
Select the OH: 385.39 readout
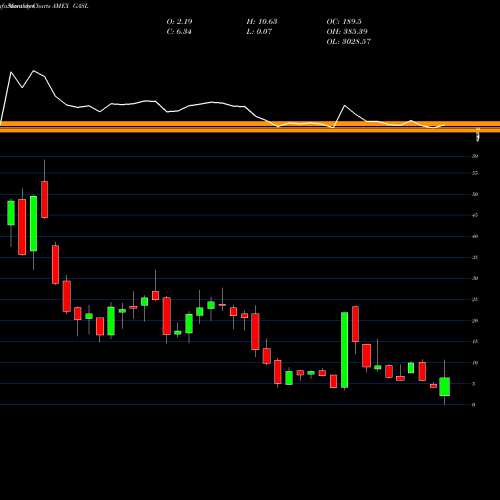[347, 32]
